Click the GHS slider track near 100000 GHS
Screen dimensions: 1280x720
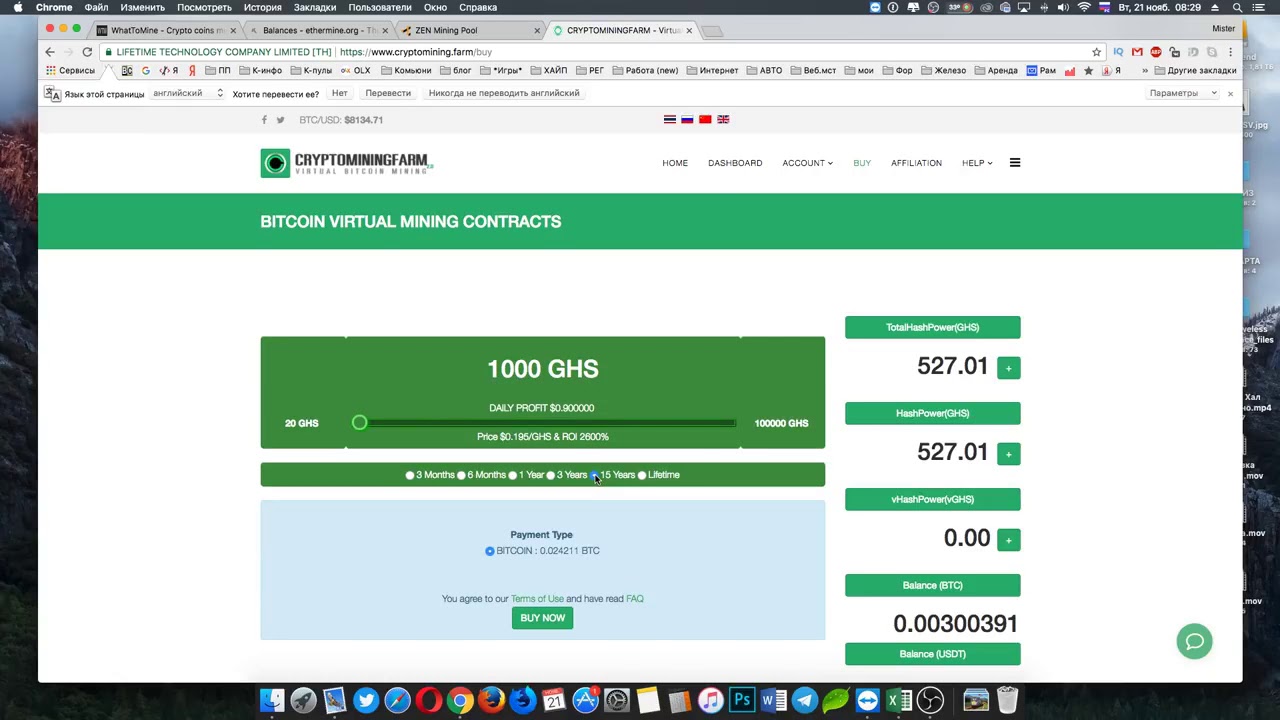click(x=728, y=423)
